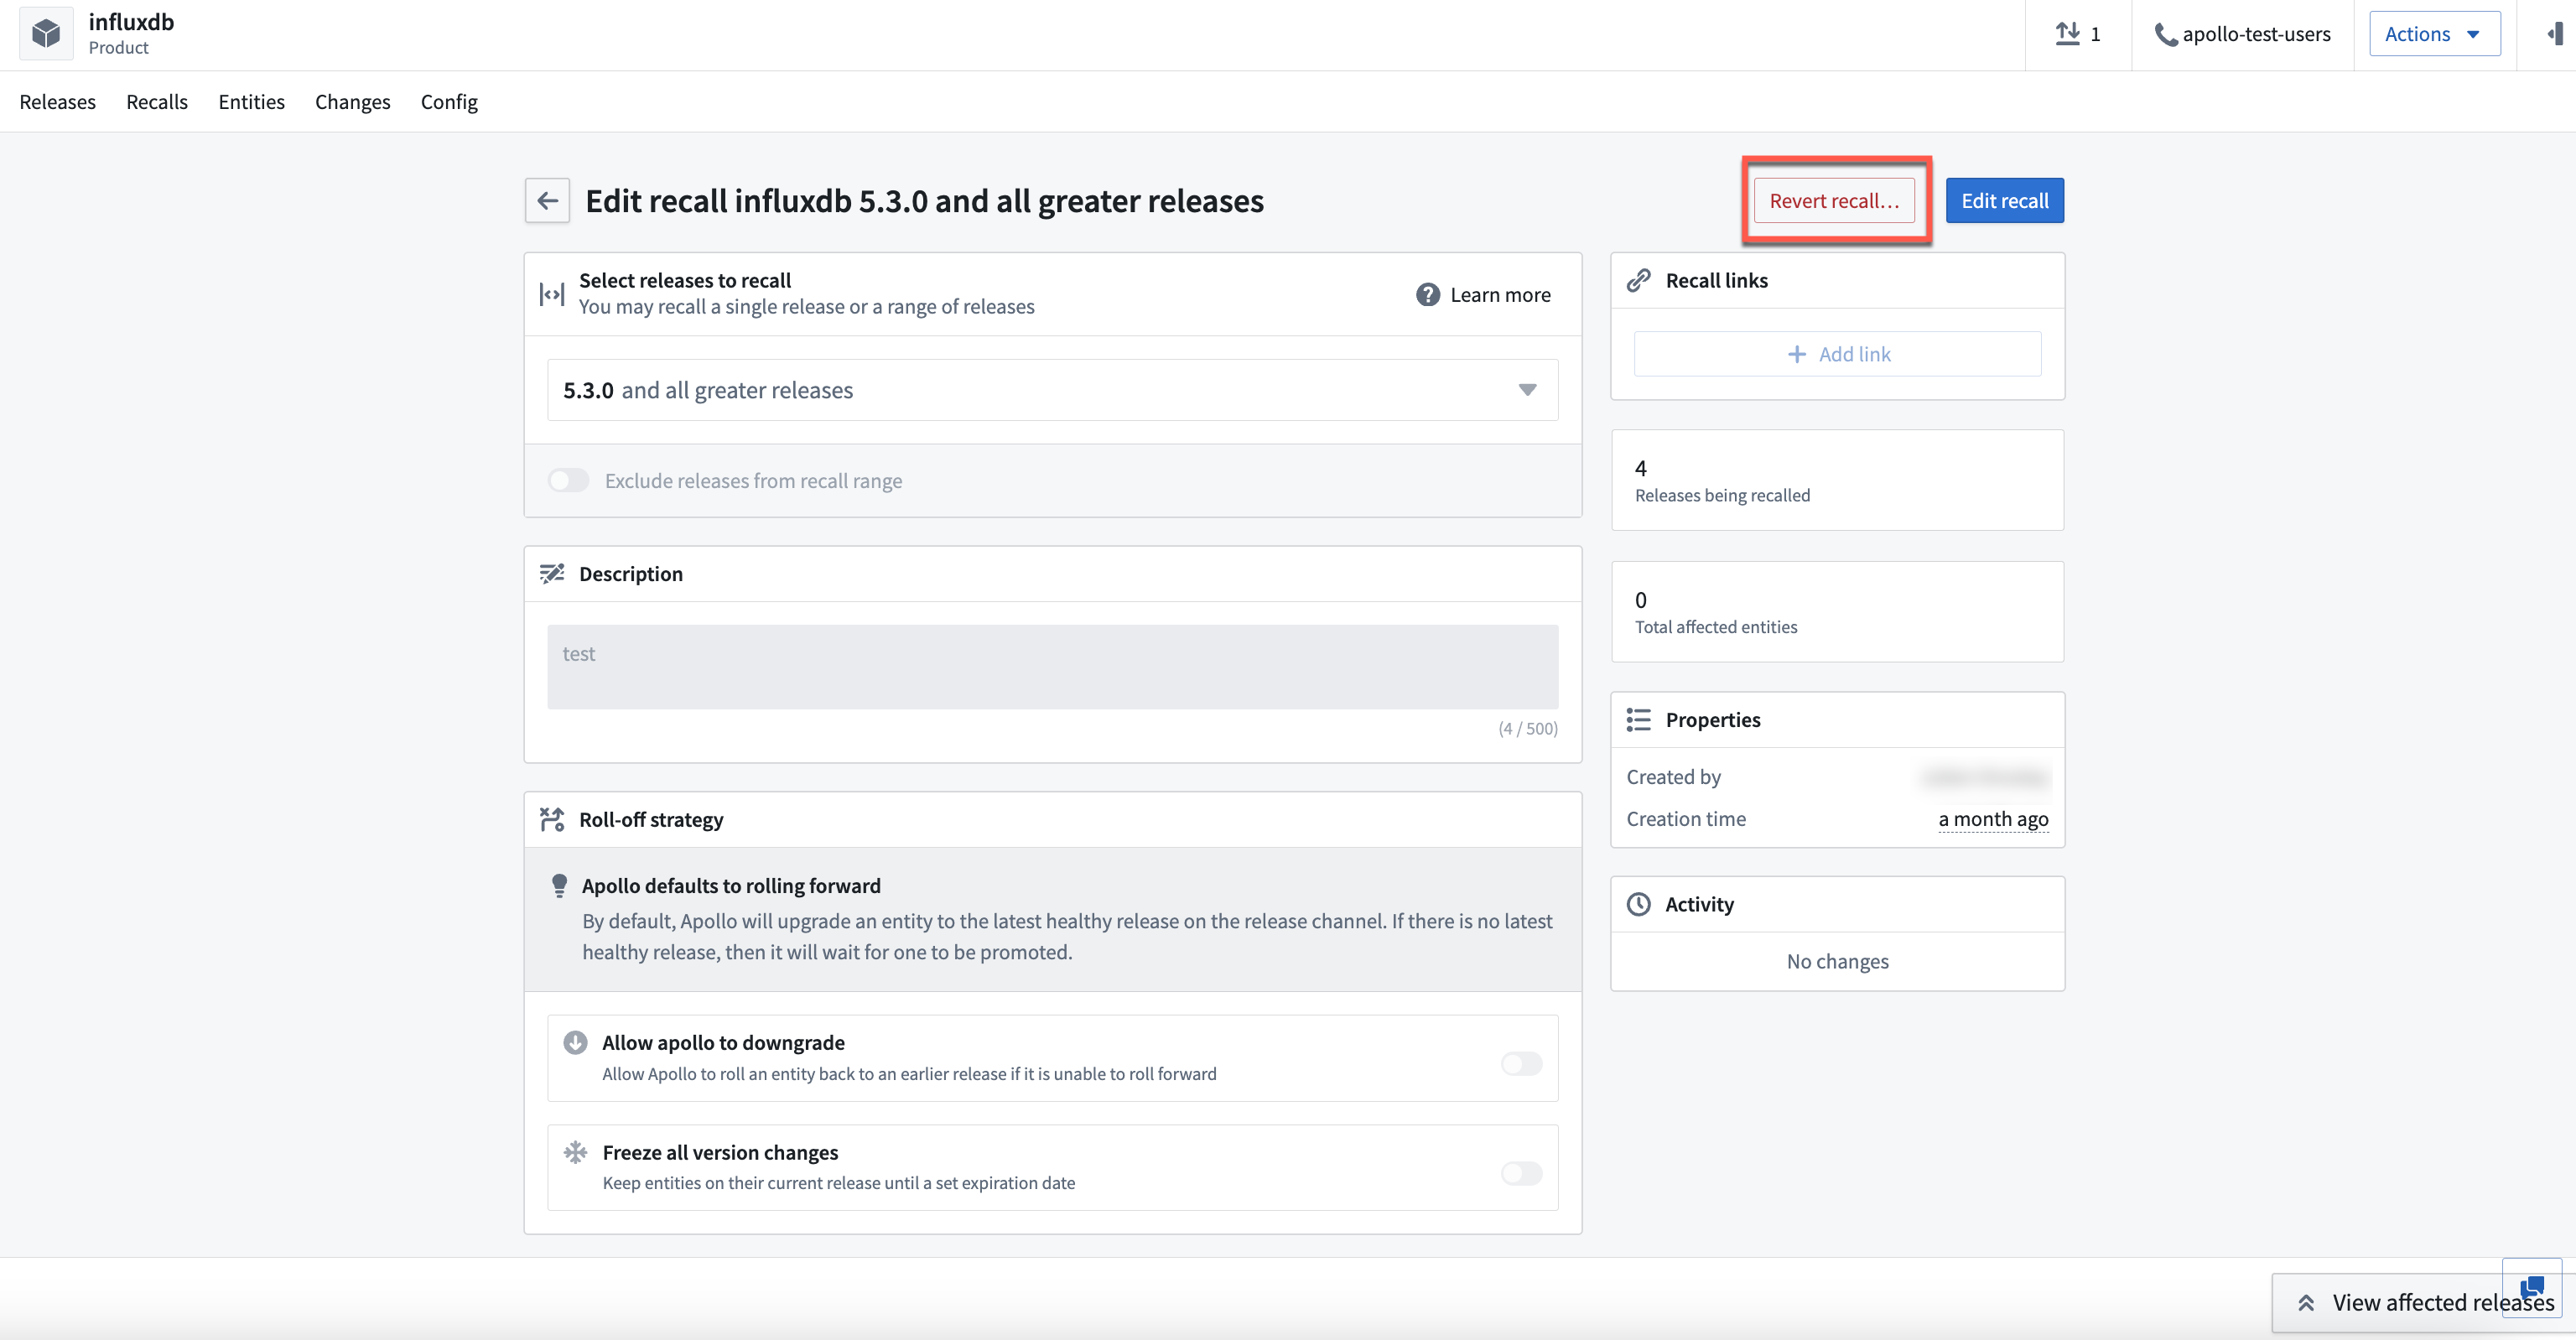Switch to the Recalls tab
Screen dimensions: 2576x1340
tap(157, 101)
